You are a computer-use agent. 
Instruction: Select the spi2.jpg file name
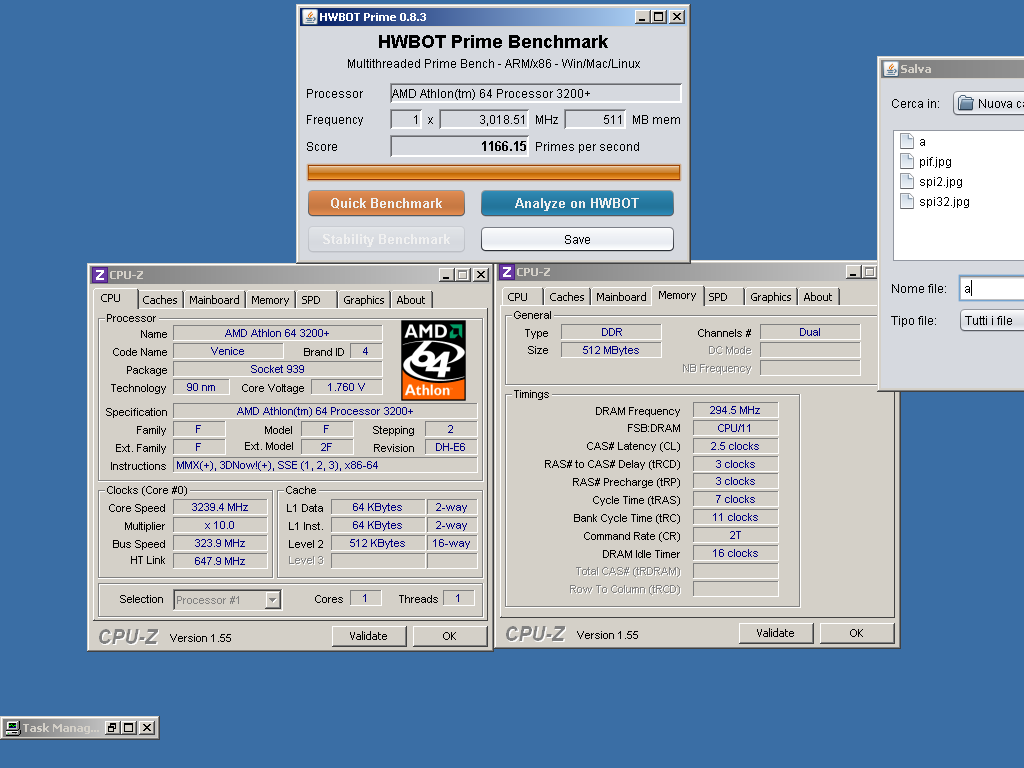coord(940,182)
